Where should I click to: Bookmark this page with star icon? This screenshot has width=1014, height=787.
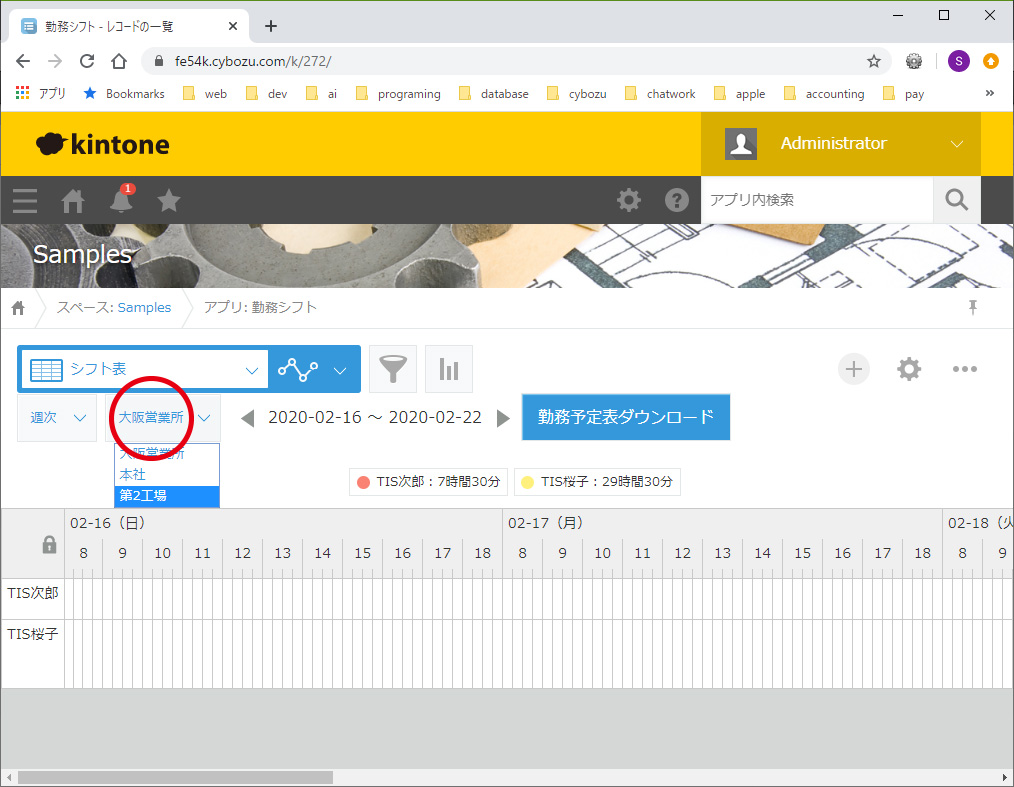[874, 61]
